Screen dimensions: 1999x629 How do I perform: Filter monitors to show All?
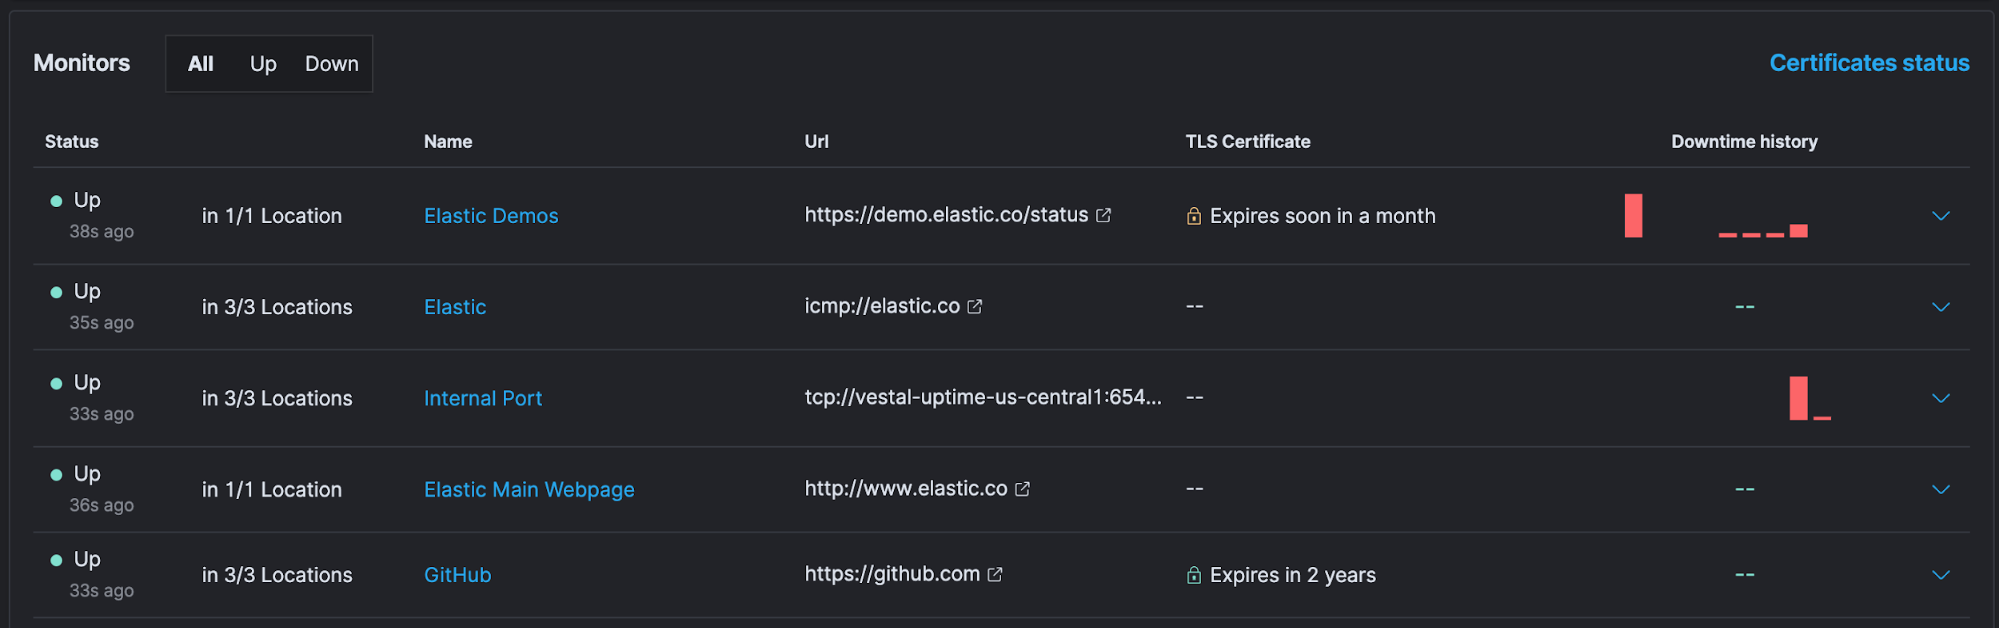[x=201, y=64]
